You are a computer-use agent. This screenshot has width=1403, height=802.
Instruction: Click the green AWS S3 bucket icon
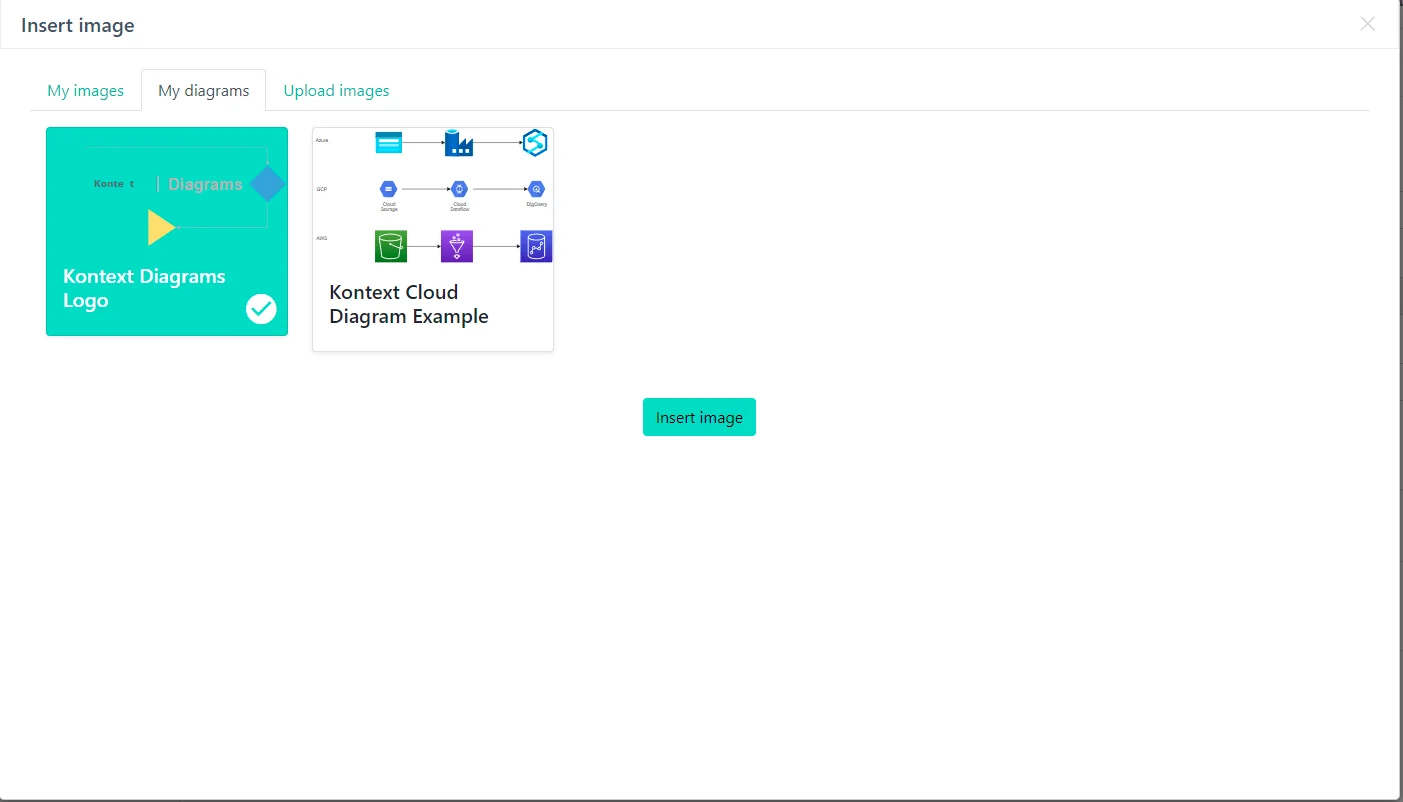[x=390, y=246]
